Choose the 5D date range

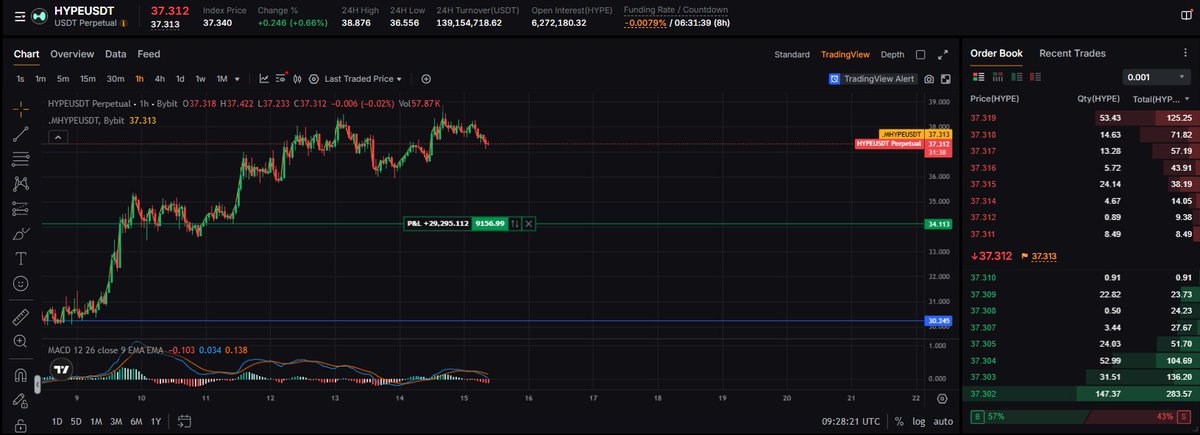pos(76,421)
